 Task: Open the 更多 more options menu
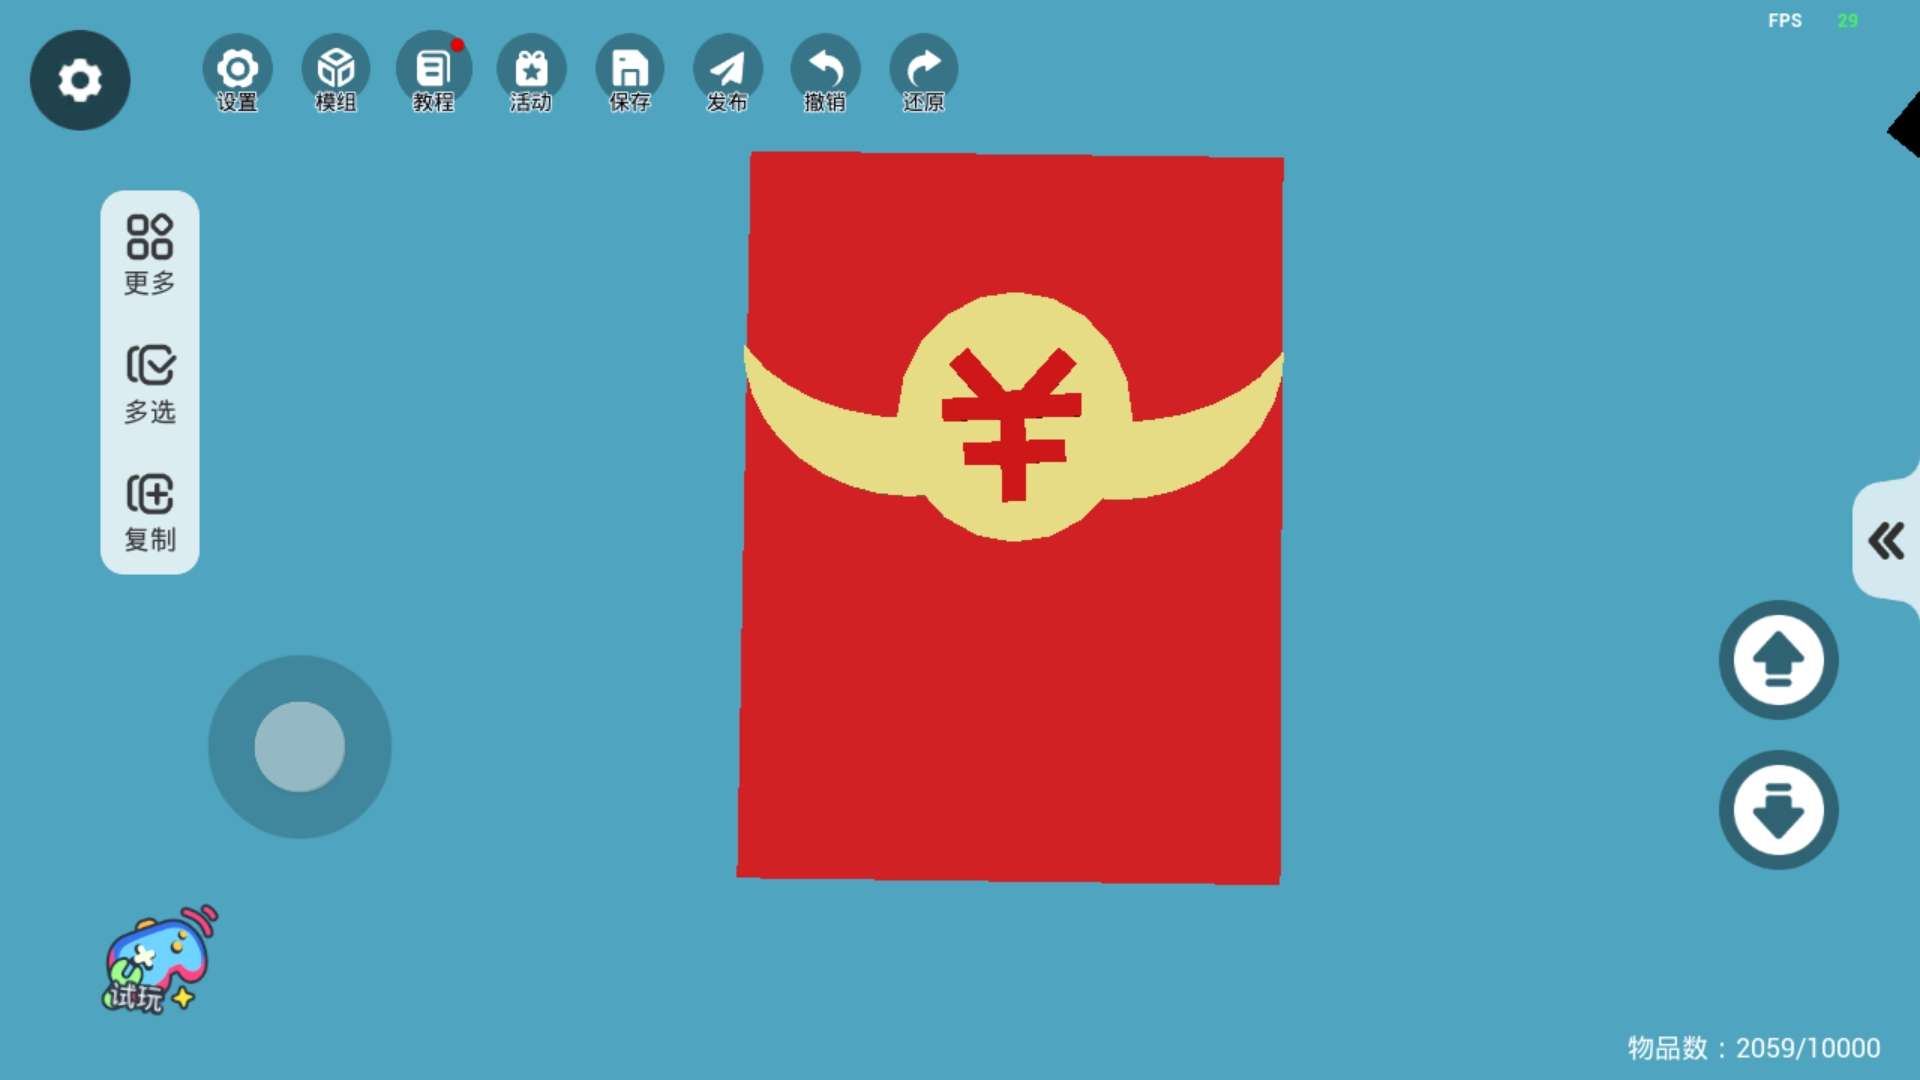tap(150, 255)
